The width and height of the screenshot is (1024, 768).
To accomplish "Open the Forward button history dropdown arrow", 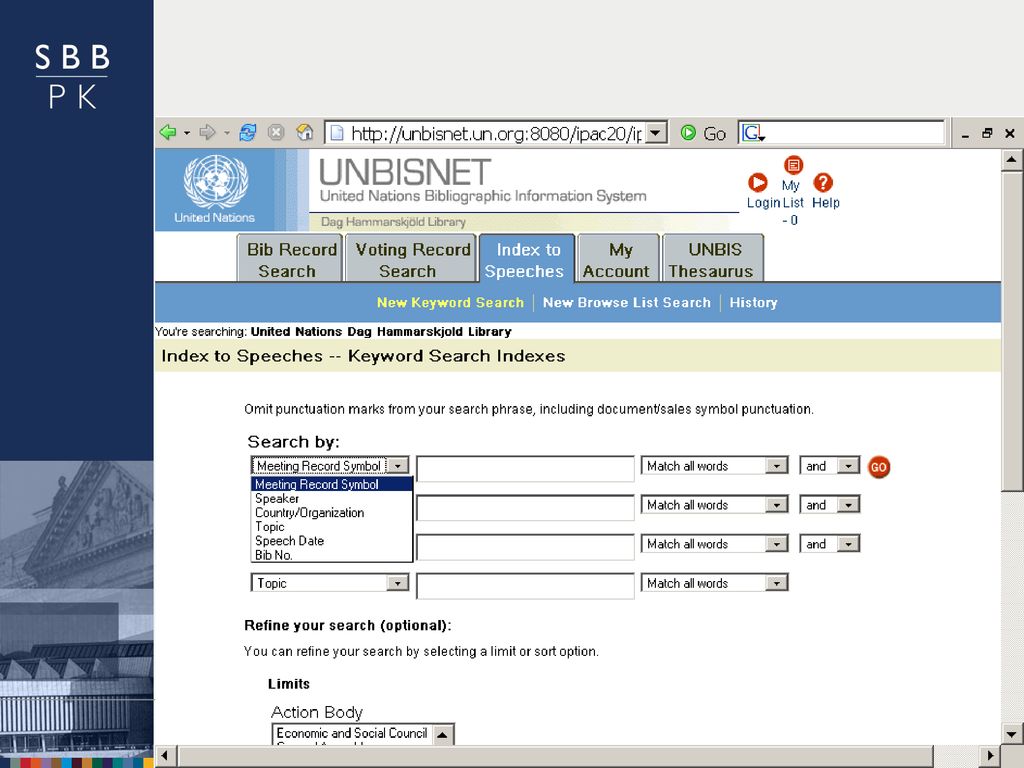I will tap(226, 133).
